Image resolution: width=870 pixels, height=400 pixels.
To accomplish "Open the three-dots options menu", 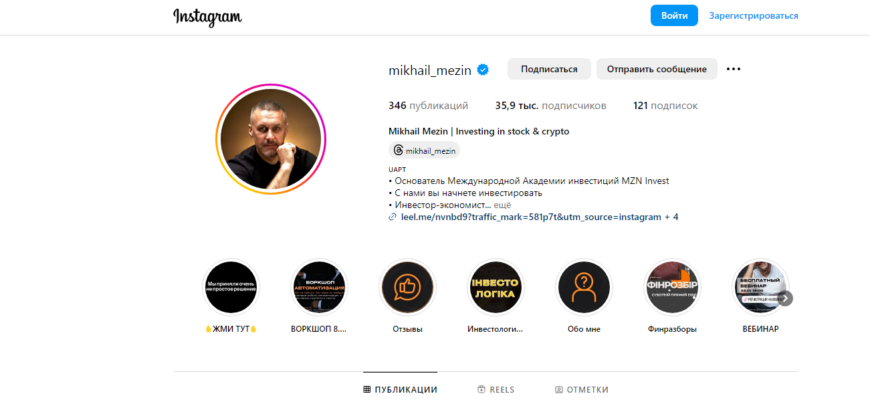I will point(734,69).
